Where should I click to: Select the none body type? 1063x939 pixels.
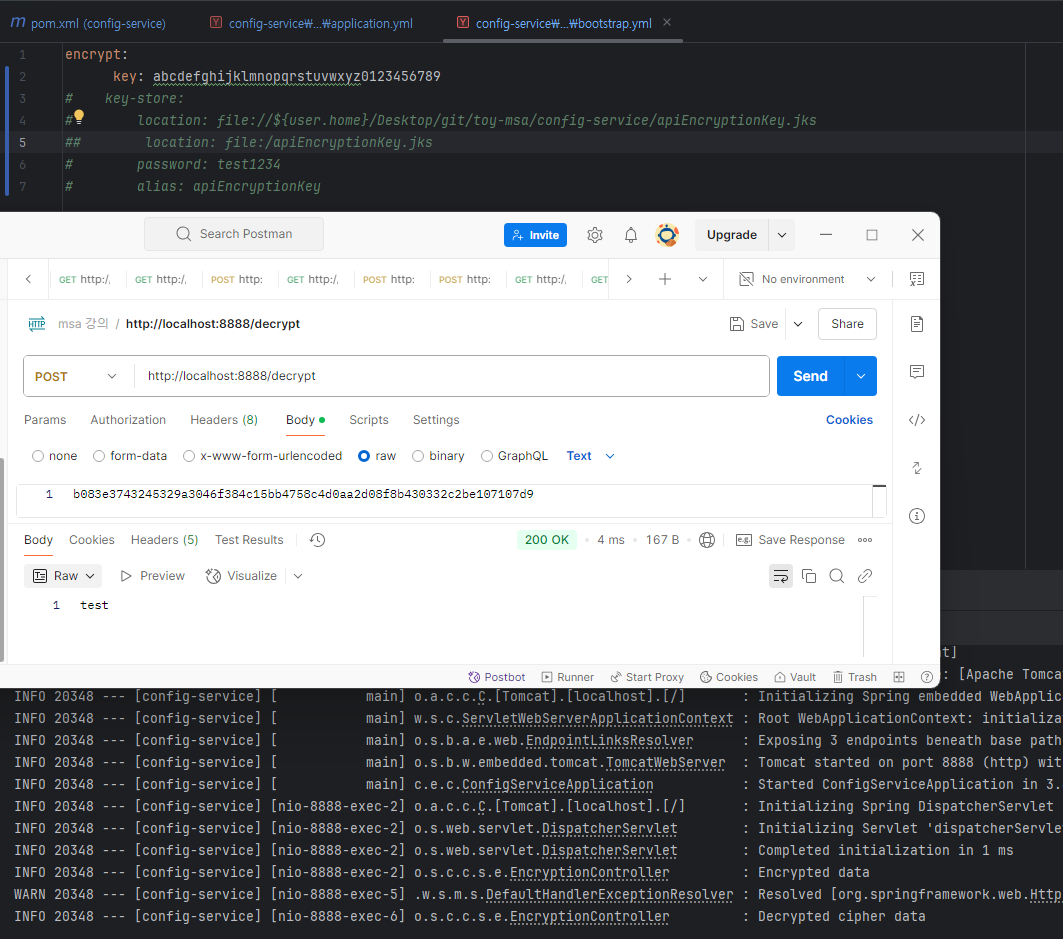click(38, 456)
